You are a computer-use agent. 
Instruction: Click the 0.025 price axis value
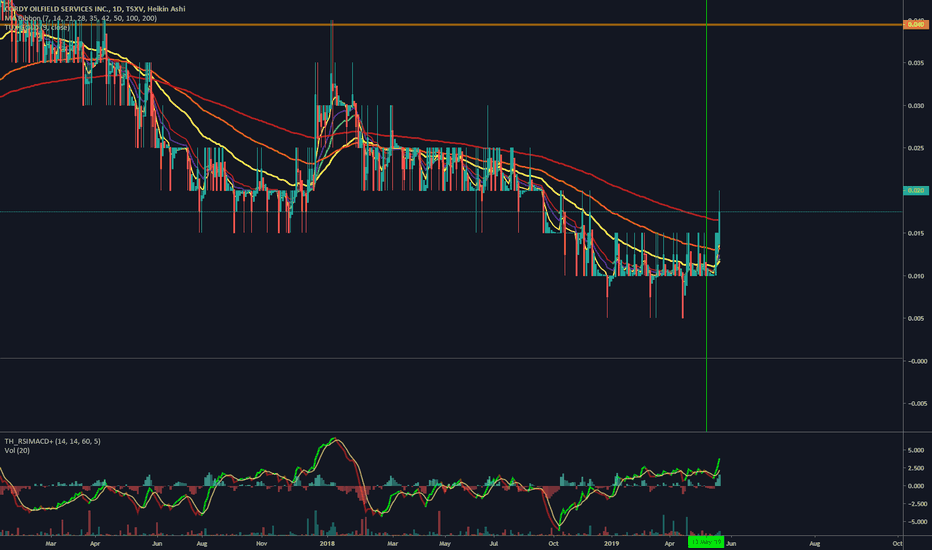pyautogui.click(x=915, y=148)
